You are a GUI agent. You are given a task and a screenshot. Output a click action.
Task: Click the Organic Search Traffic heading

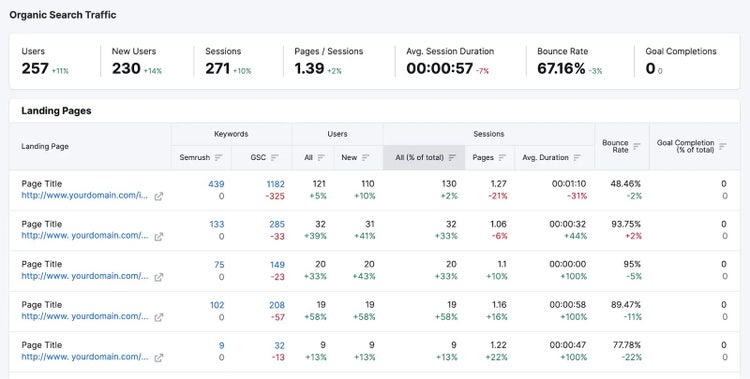tap(63, 15)
